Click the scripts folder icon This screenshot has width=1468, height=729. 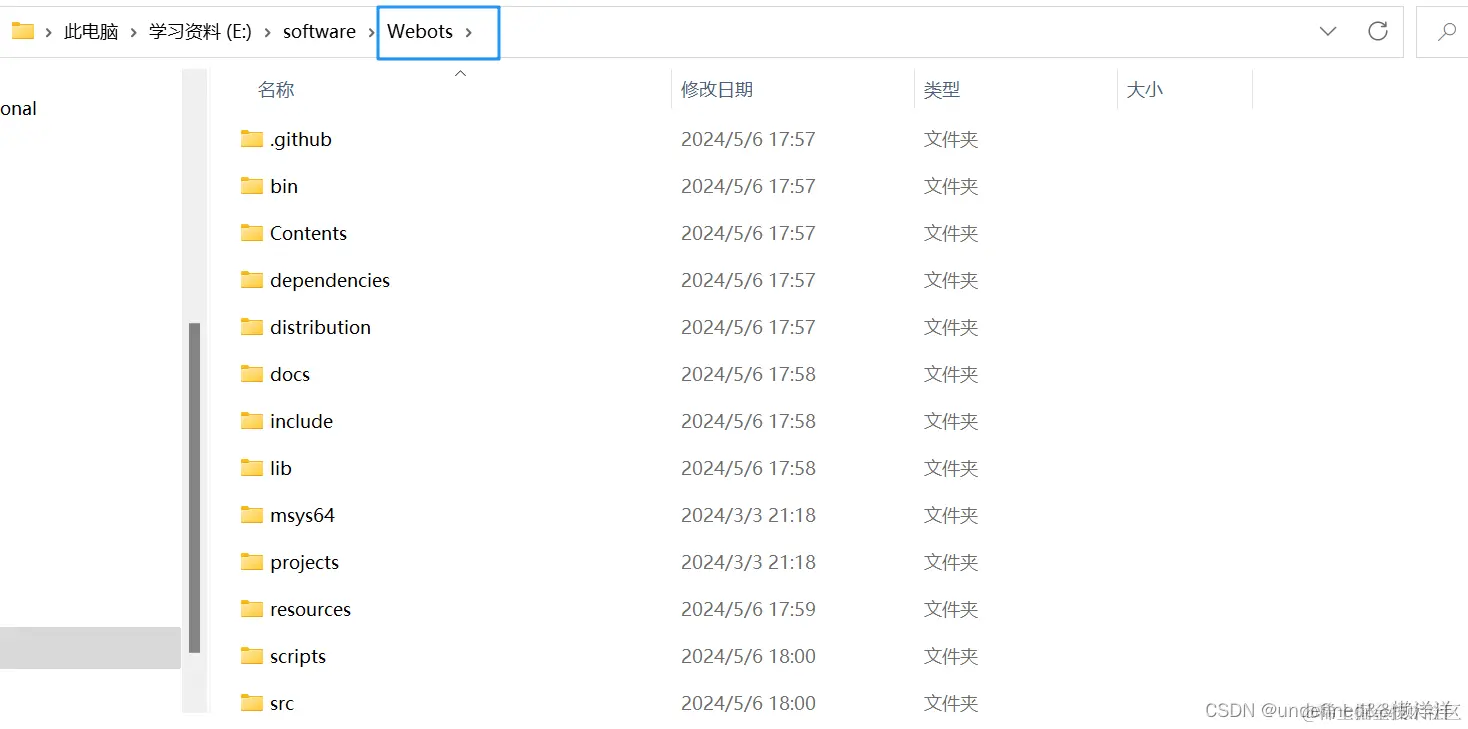point(252,656)
